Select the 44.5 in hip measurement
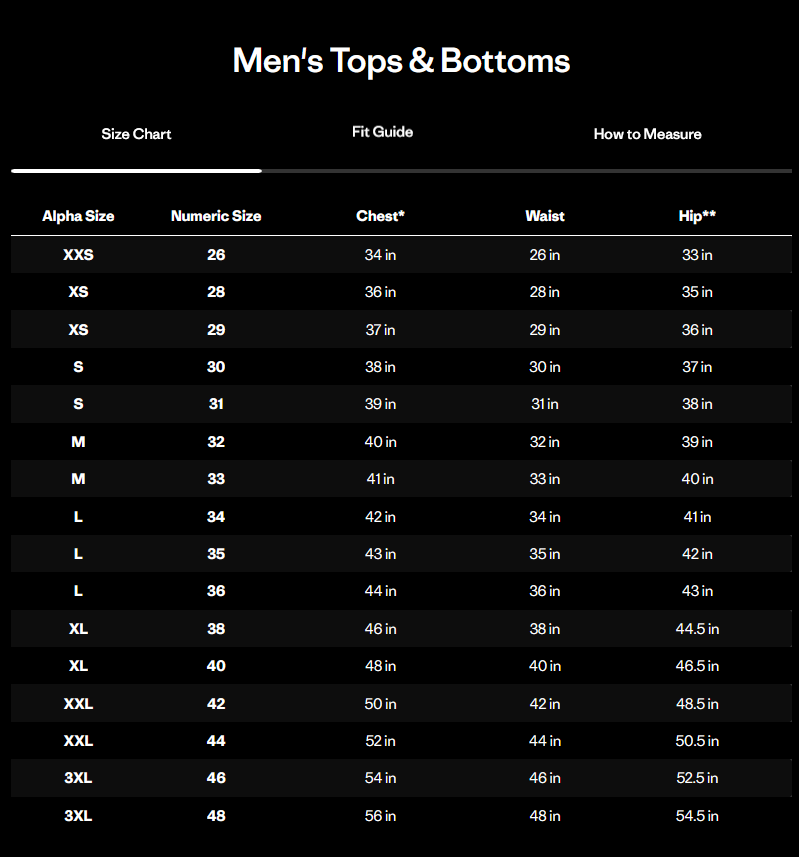This screenshot has height=857, width=799. [x=697, y=629]
